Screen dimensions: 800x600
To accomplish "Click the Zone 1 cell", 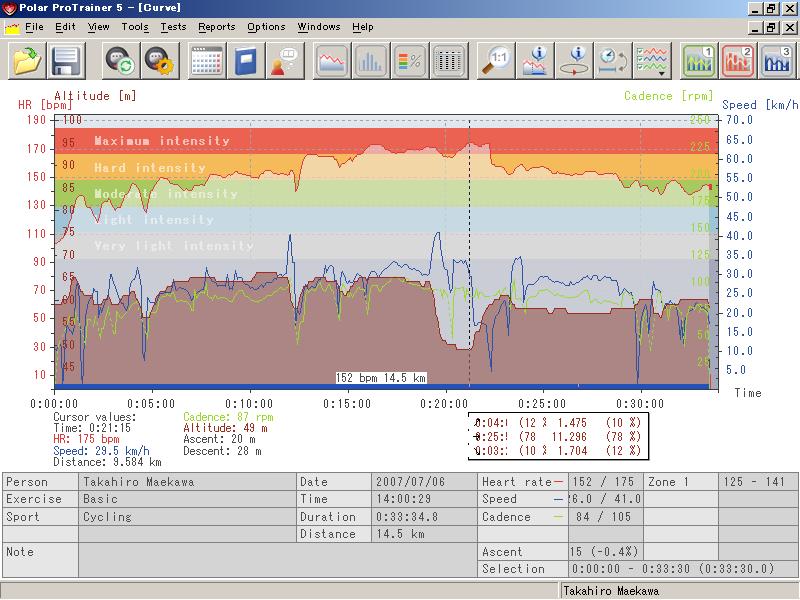I will (x=680, y=482).
